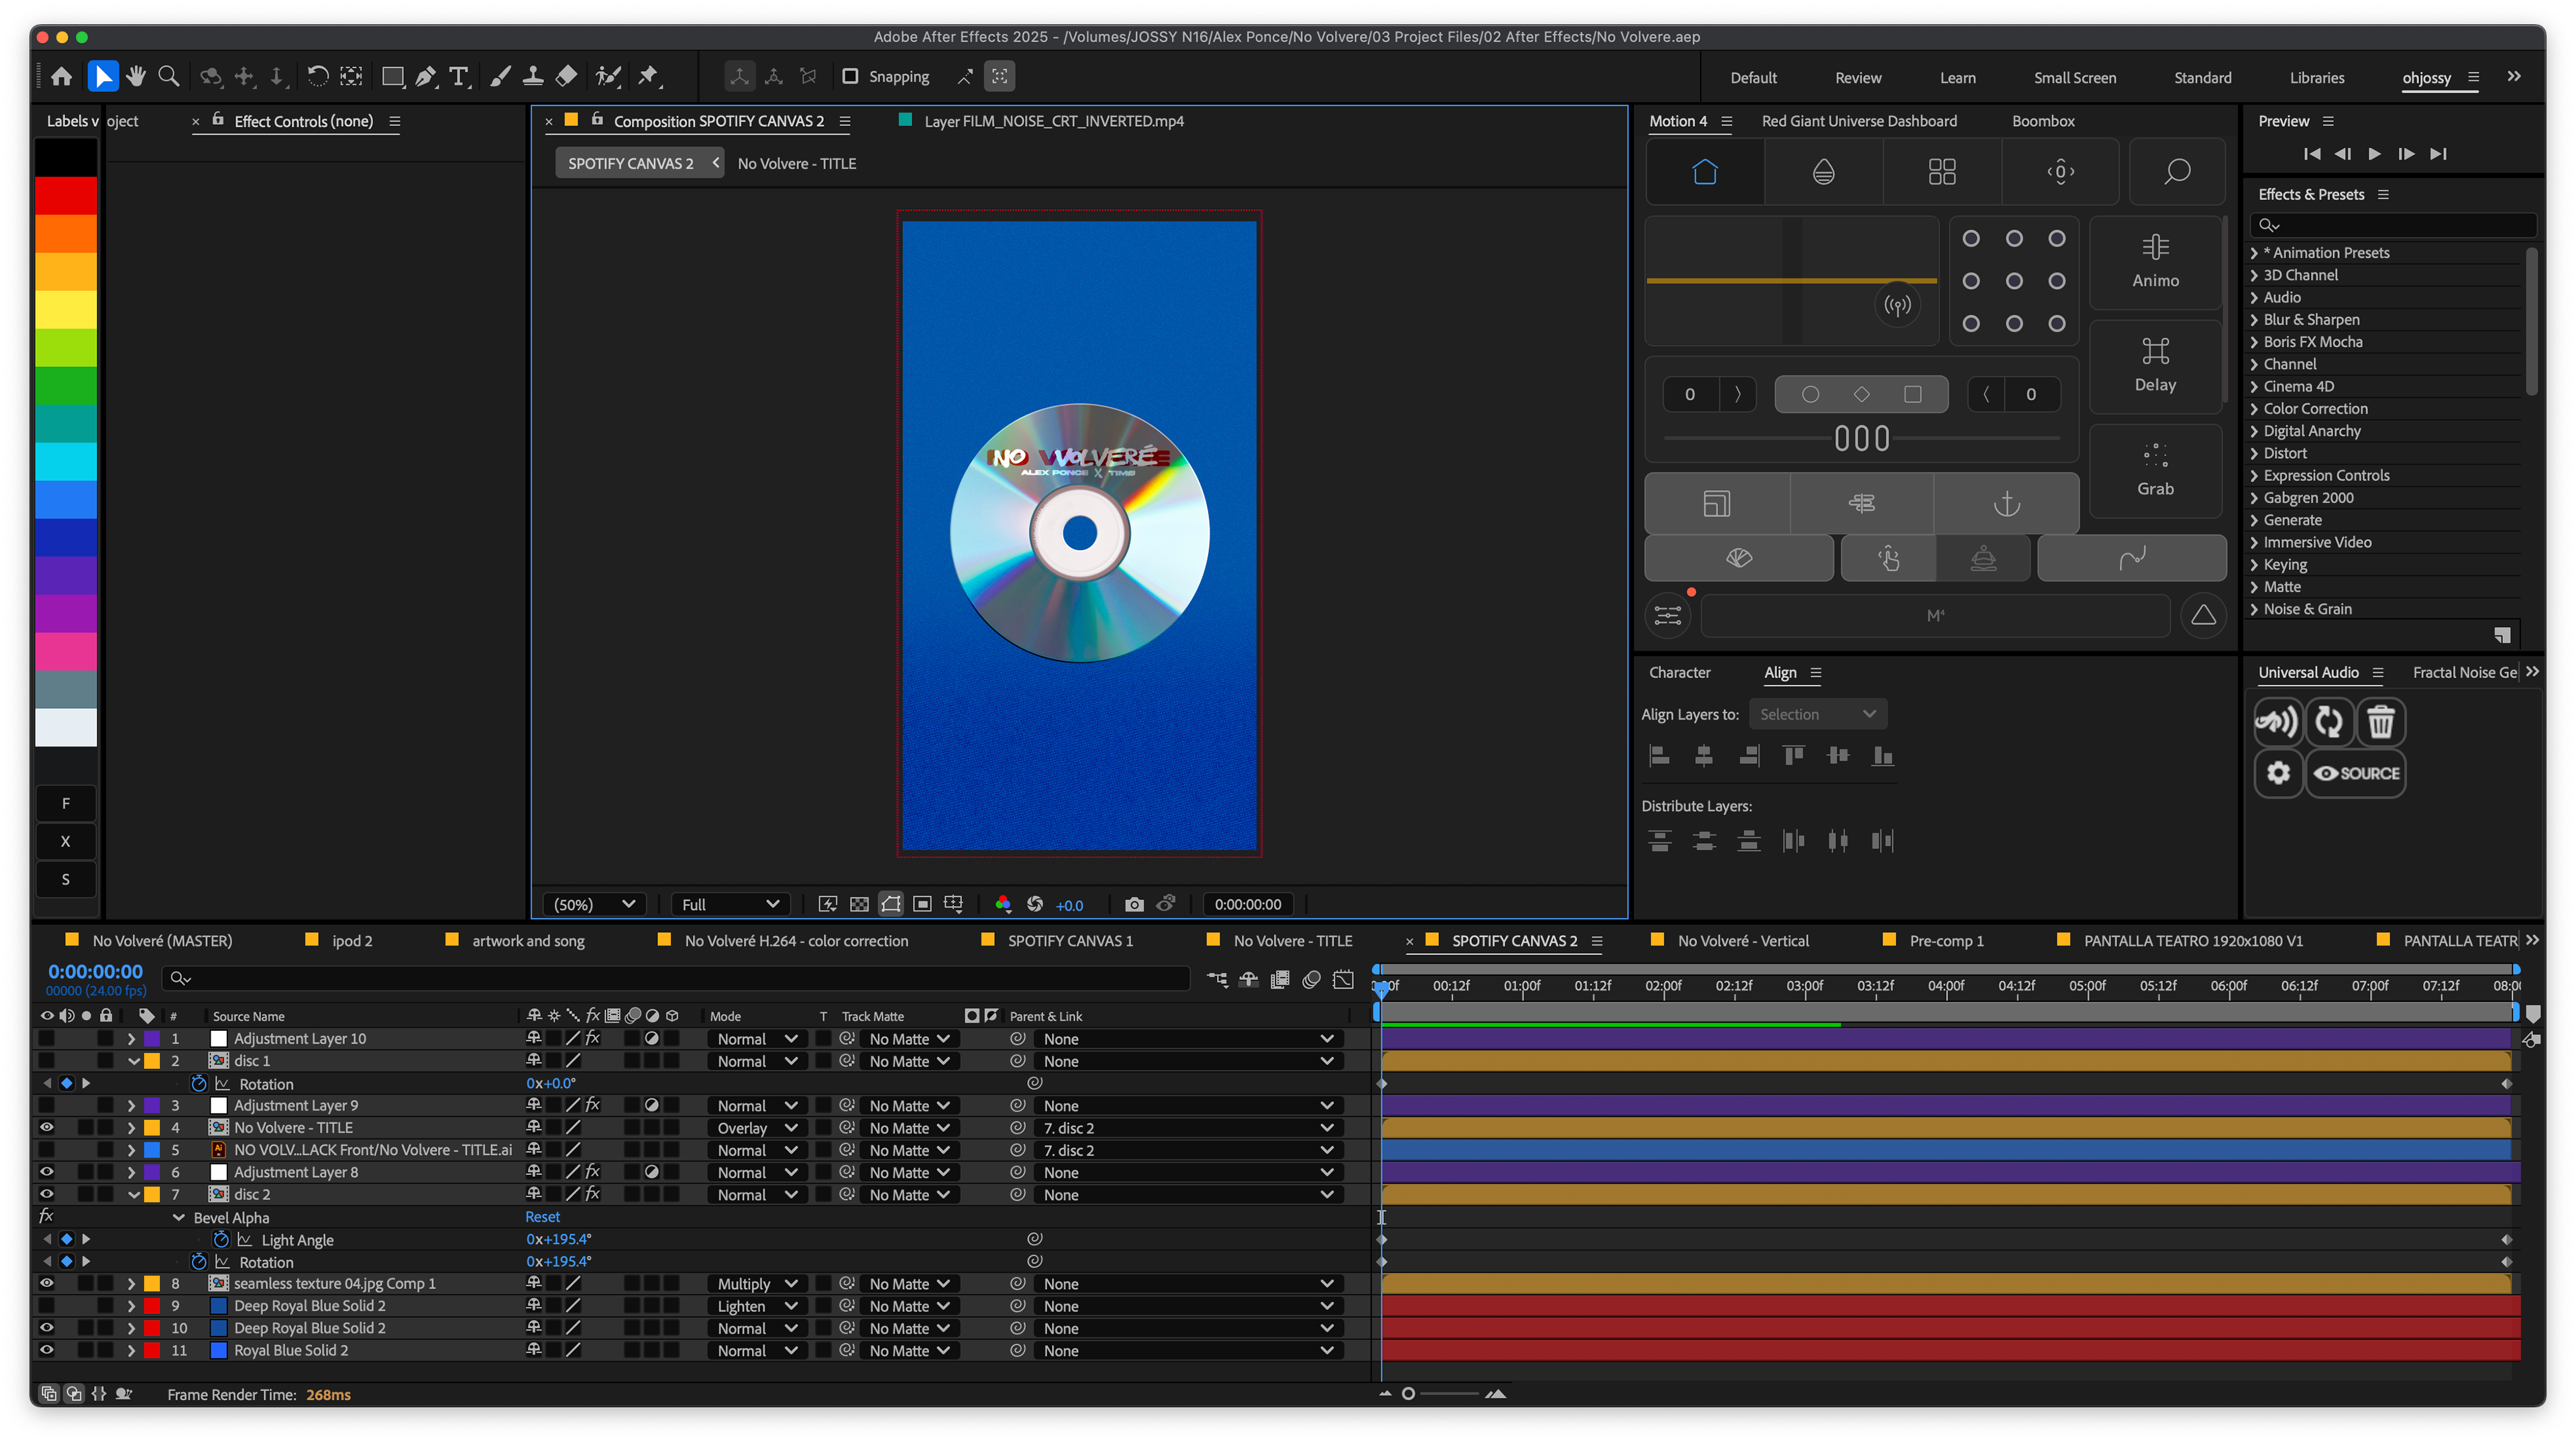This screenshot has width=2576, height=1442.
Task: Jump to first frame in Preview
Action: [2311, 153]
